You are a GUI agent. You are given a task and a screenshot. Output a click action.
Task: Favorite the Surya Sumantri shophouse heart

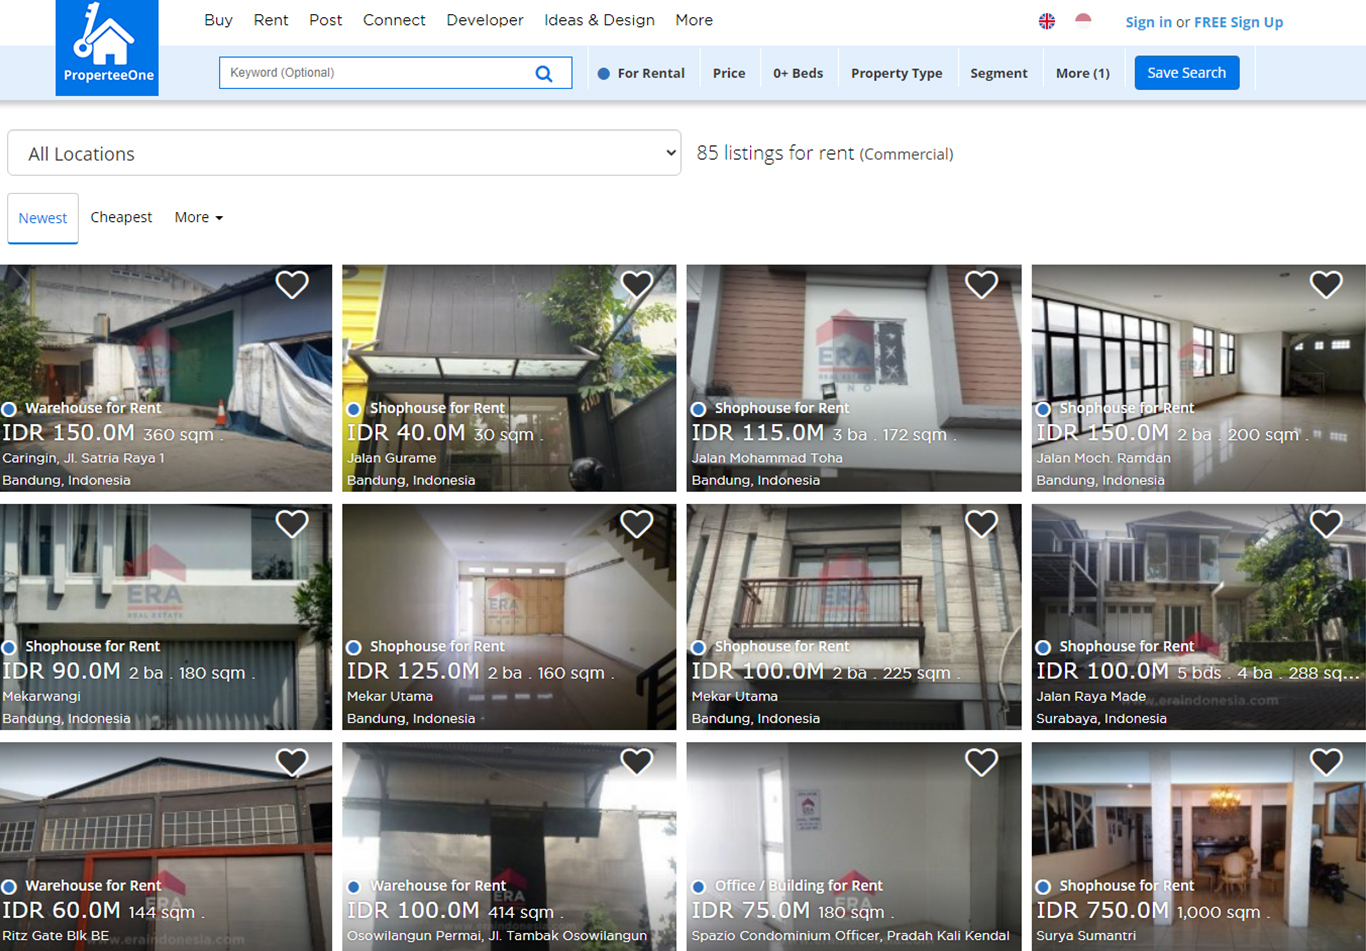pyautogui.click(x=1326, y=763)
